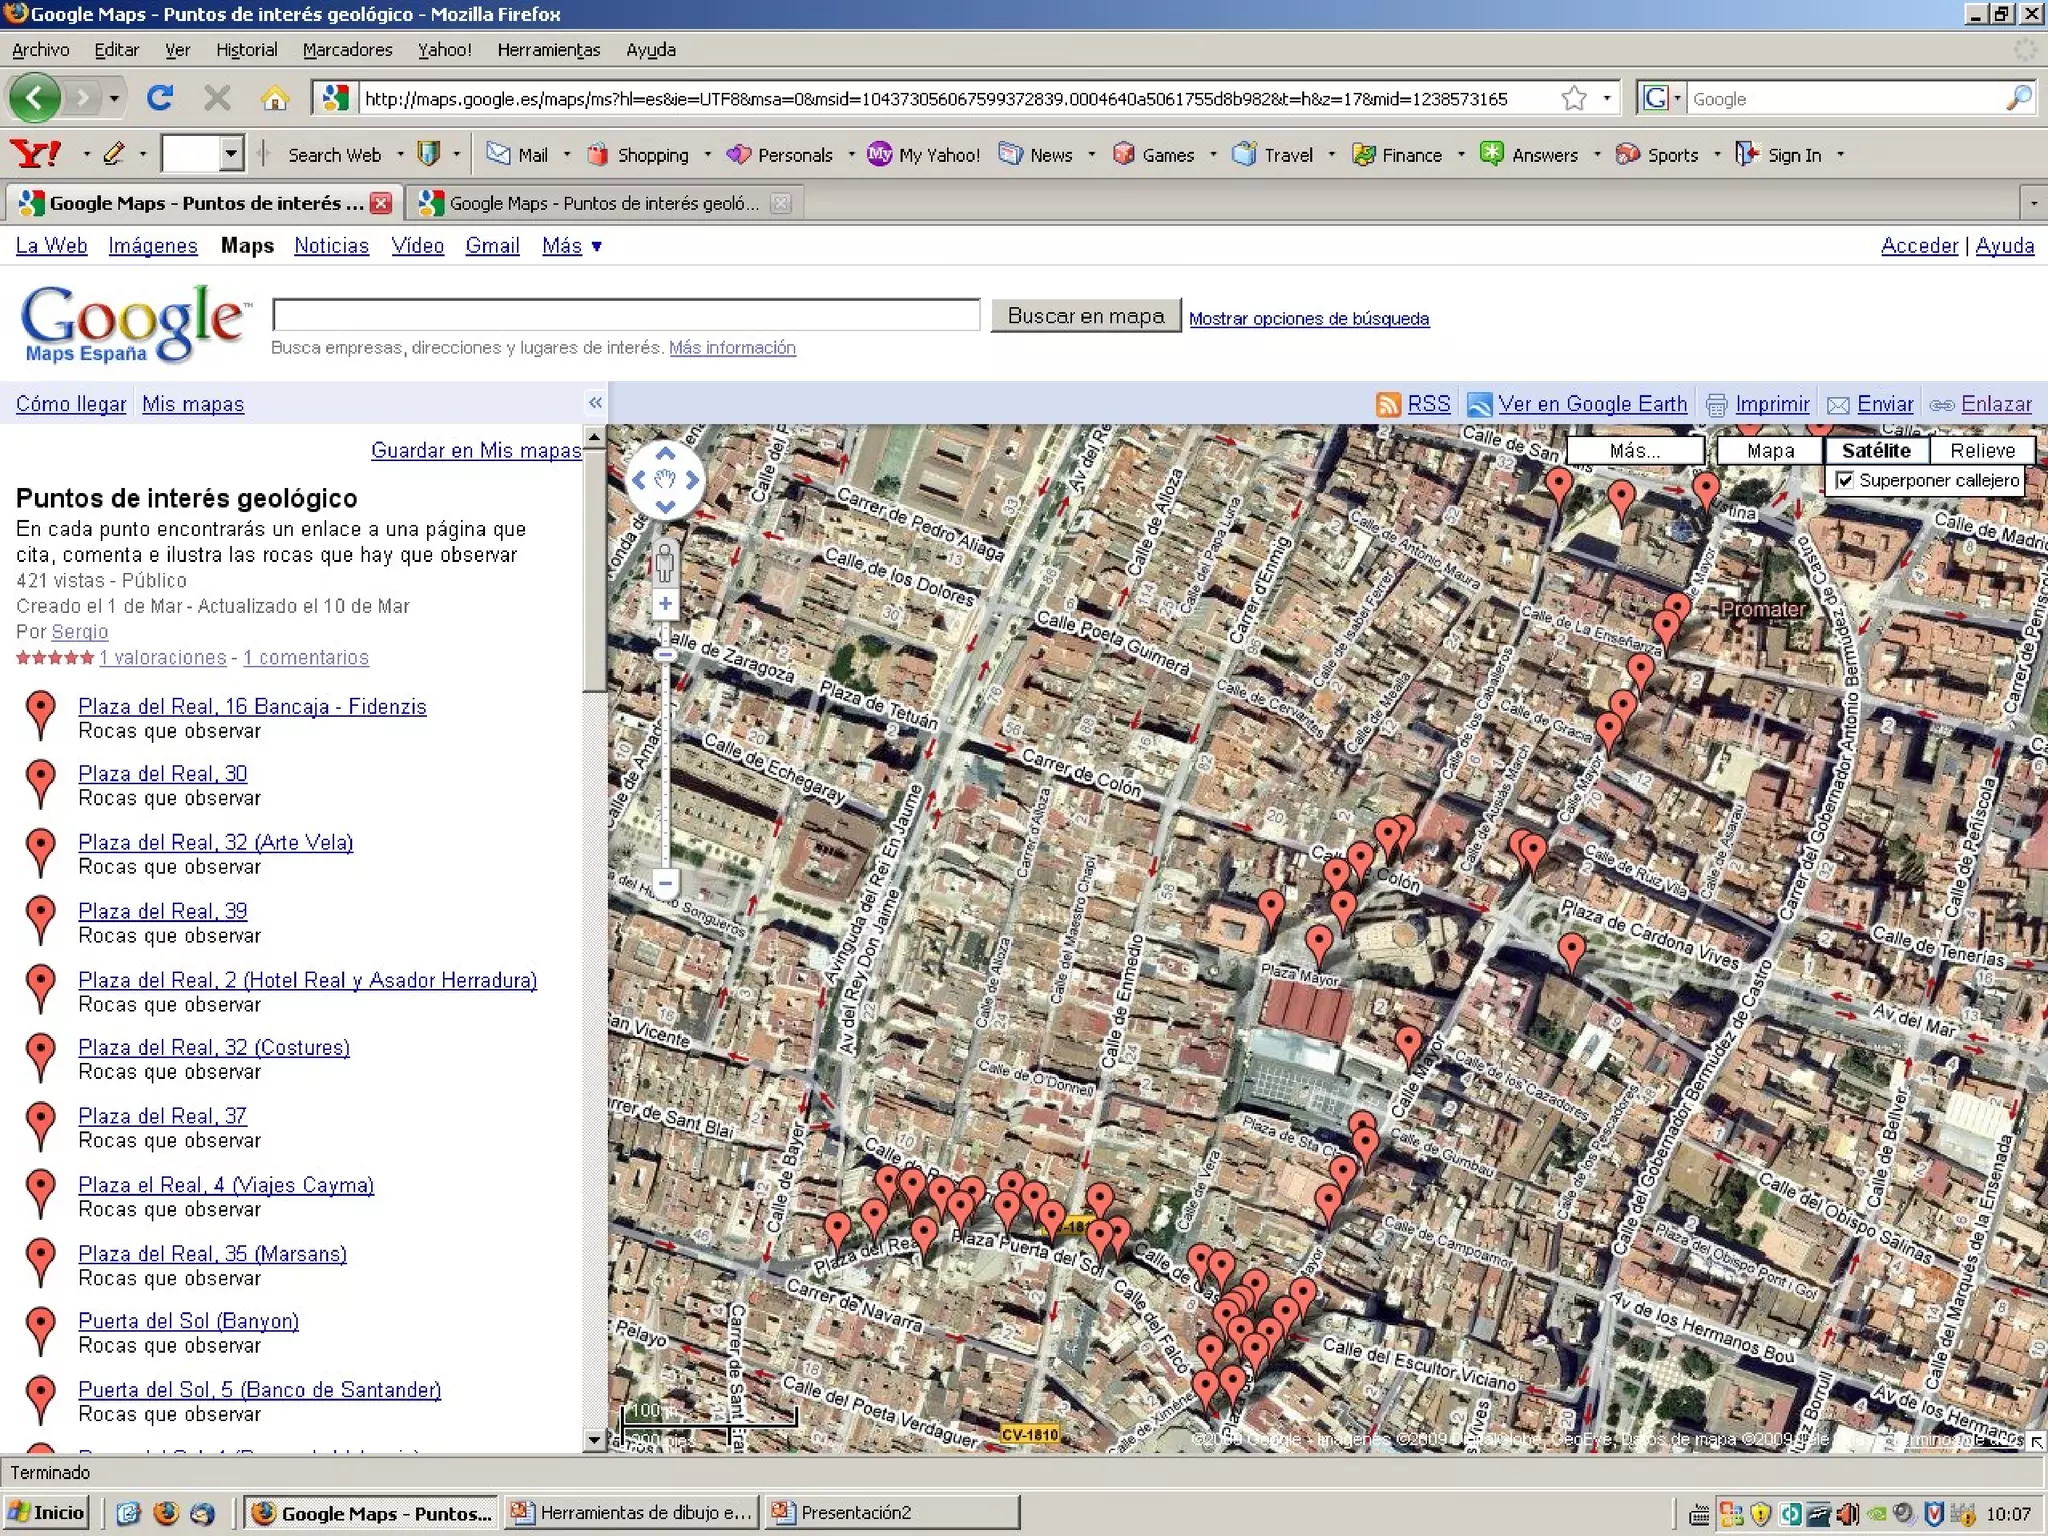The width and height of the screenshot is (2048, 1536).
Task: Bookmark this page with the star icon
Action: tap(1574, 98)
